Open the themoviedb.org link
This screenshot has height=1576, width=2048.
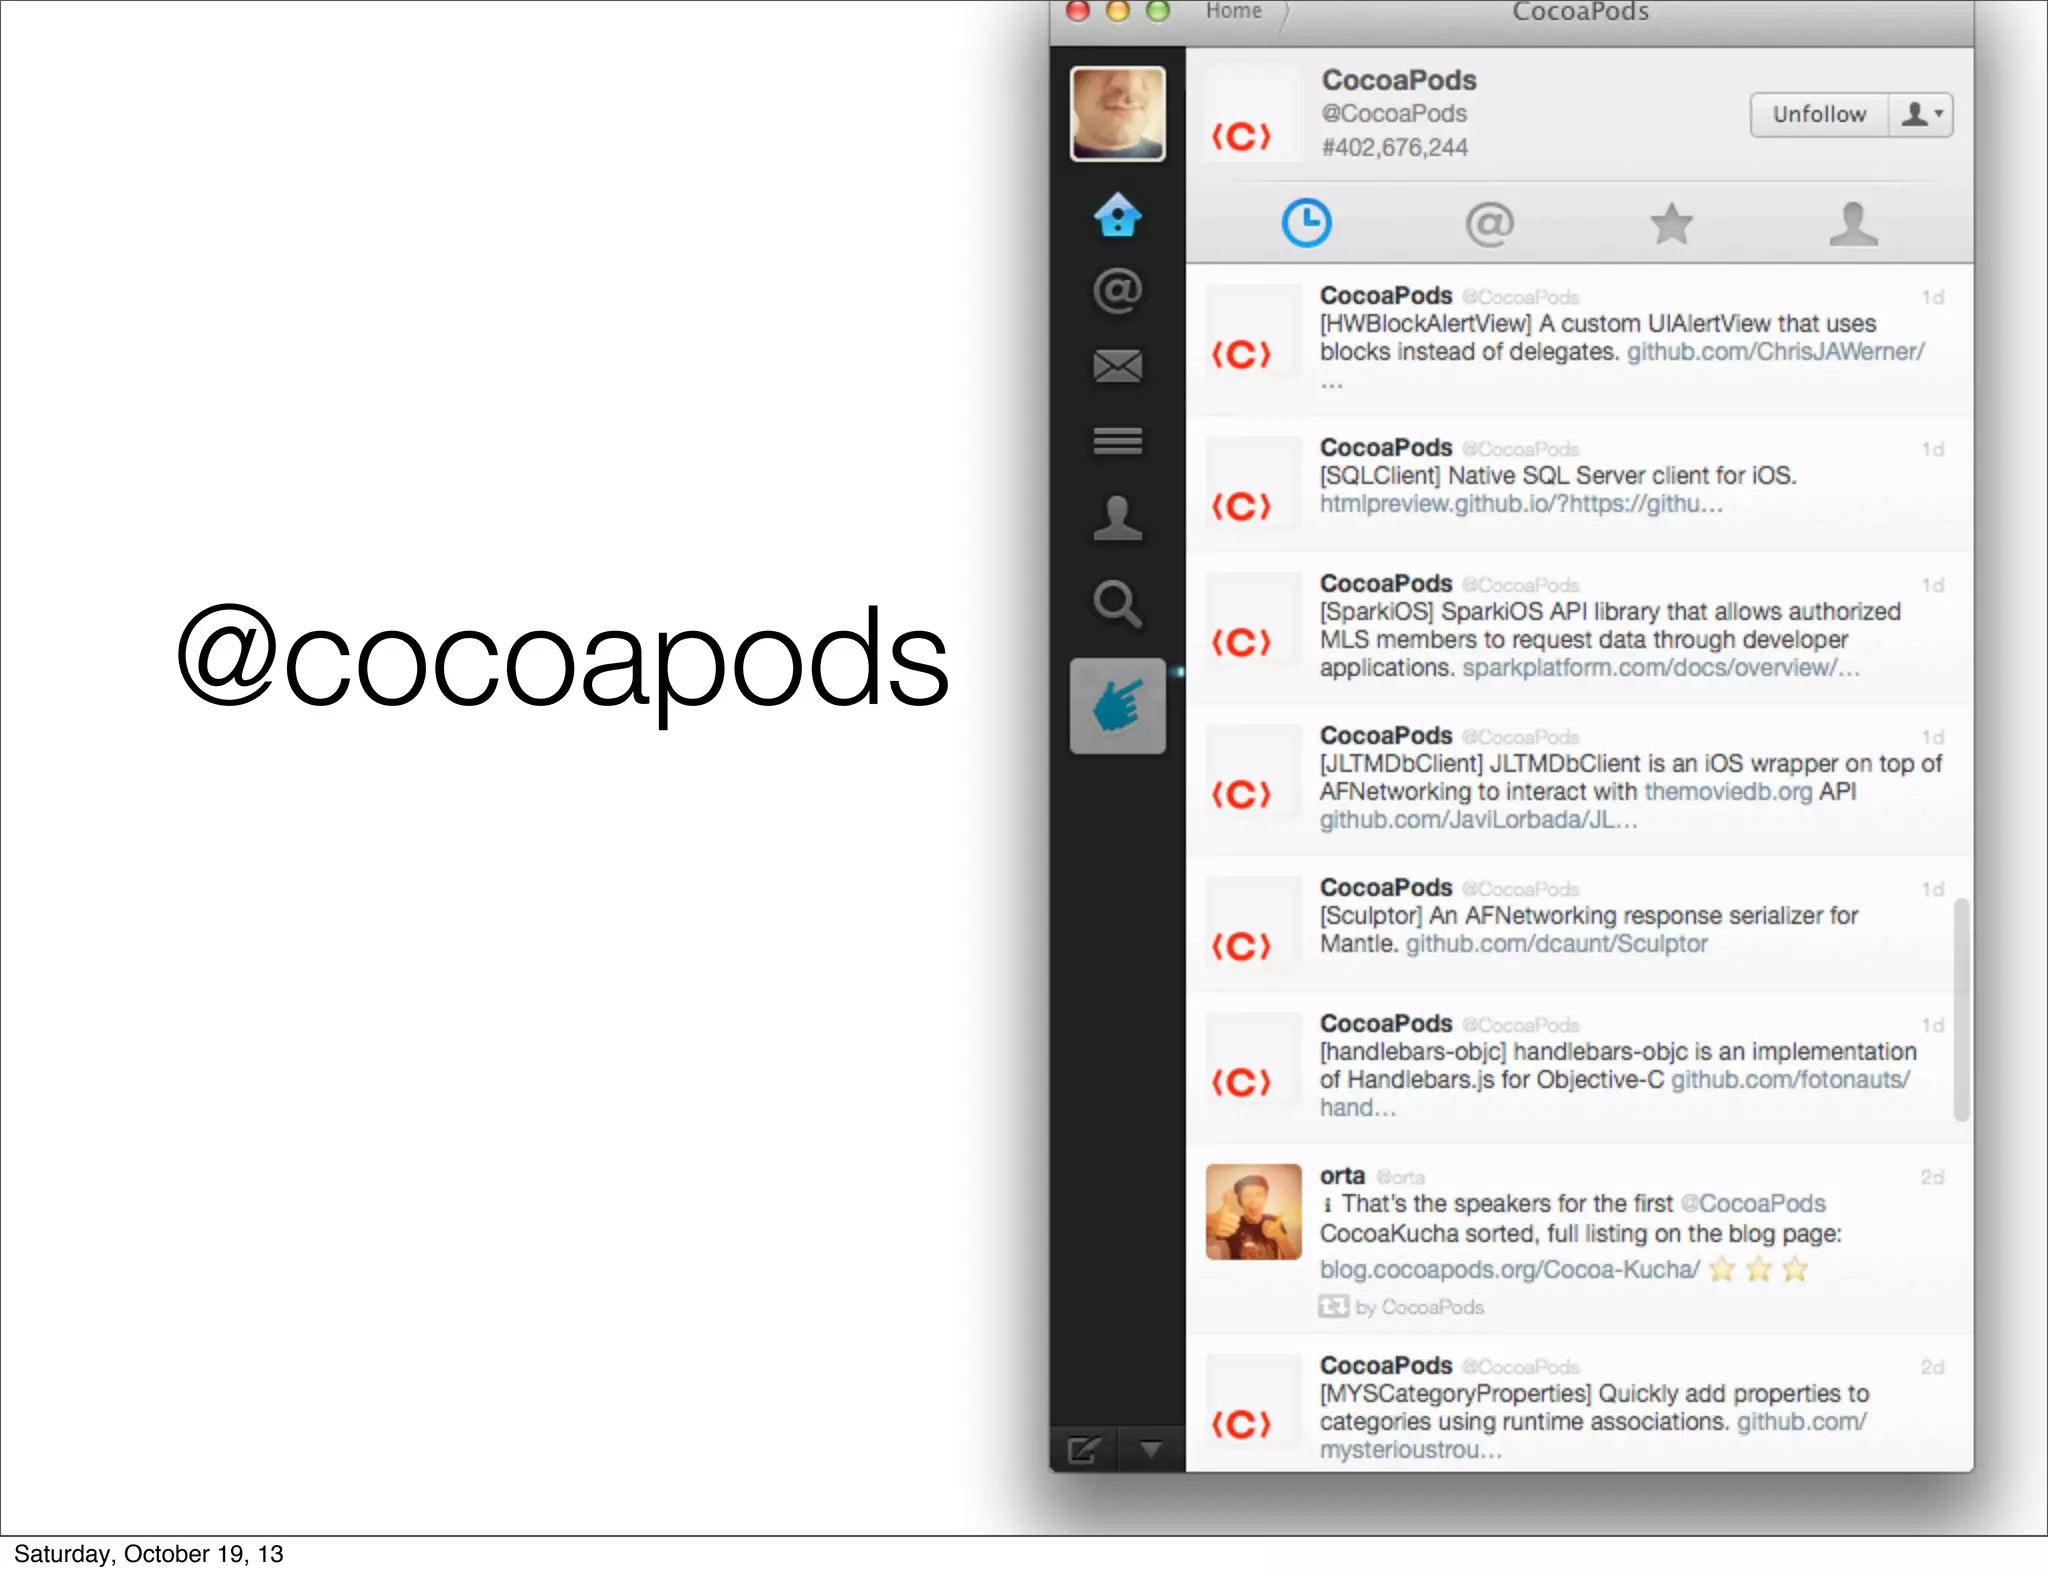[1728, 792]
